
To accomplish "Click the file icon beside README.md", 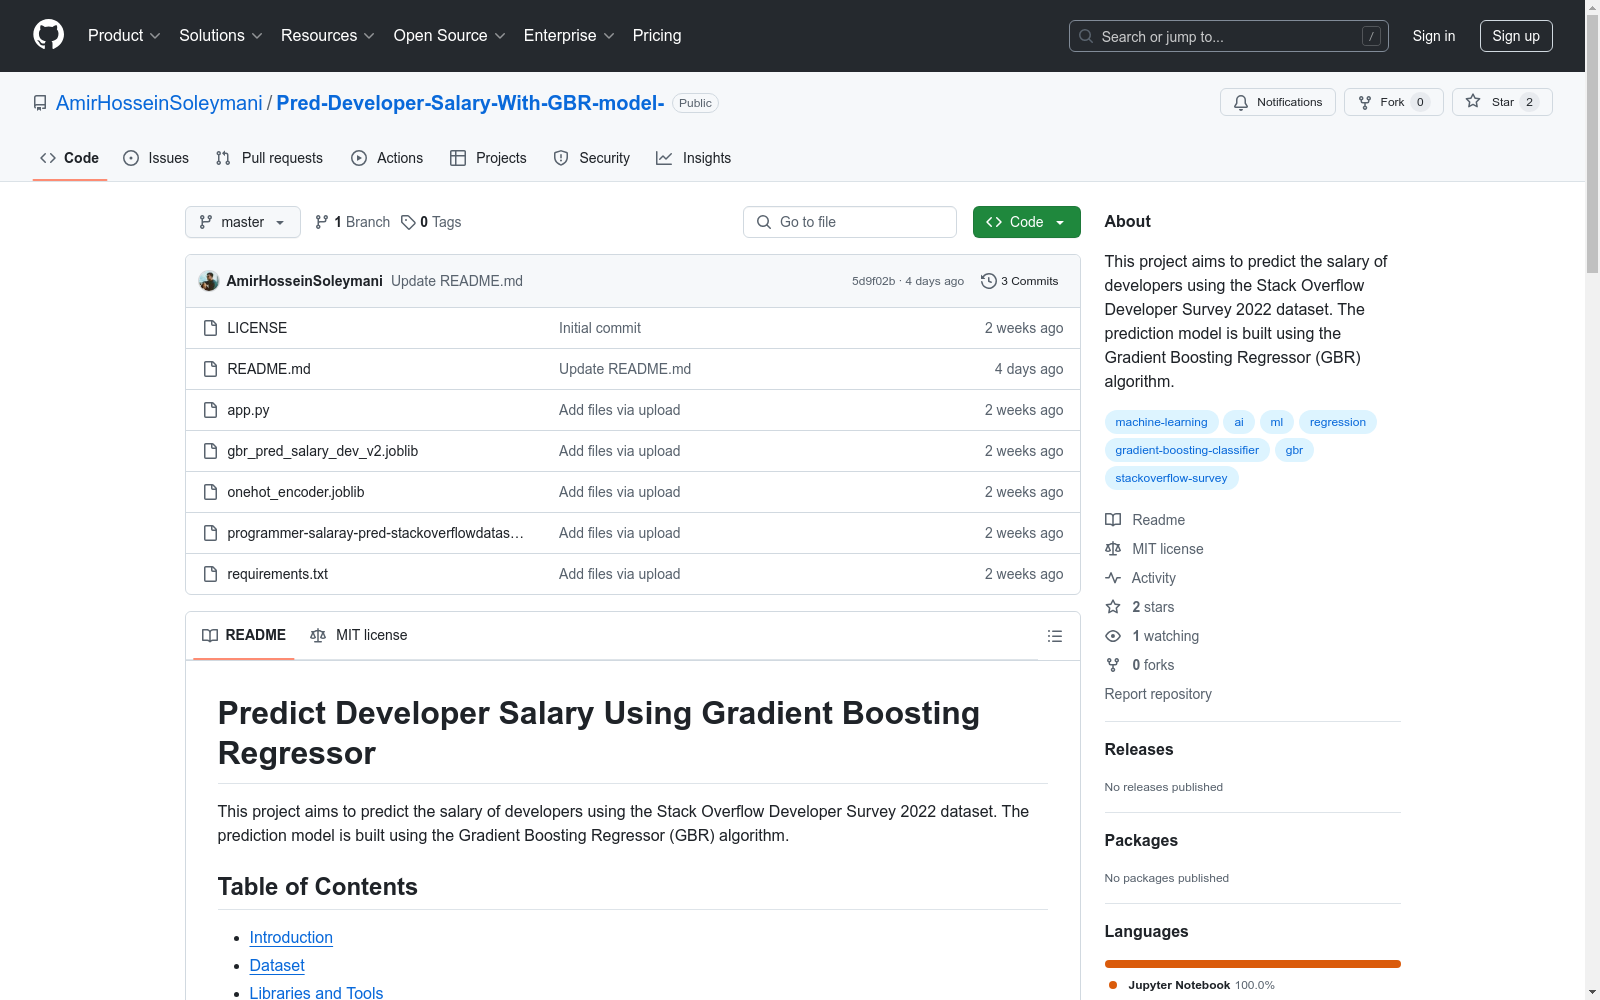I will point(210,369).
